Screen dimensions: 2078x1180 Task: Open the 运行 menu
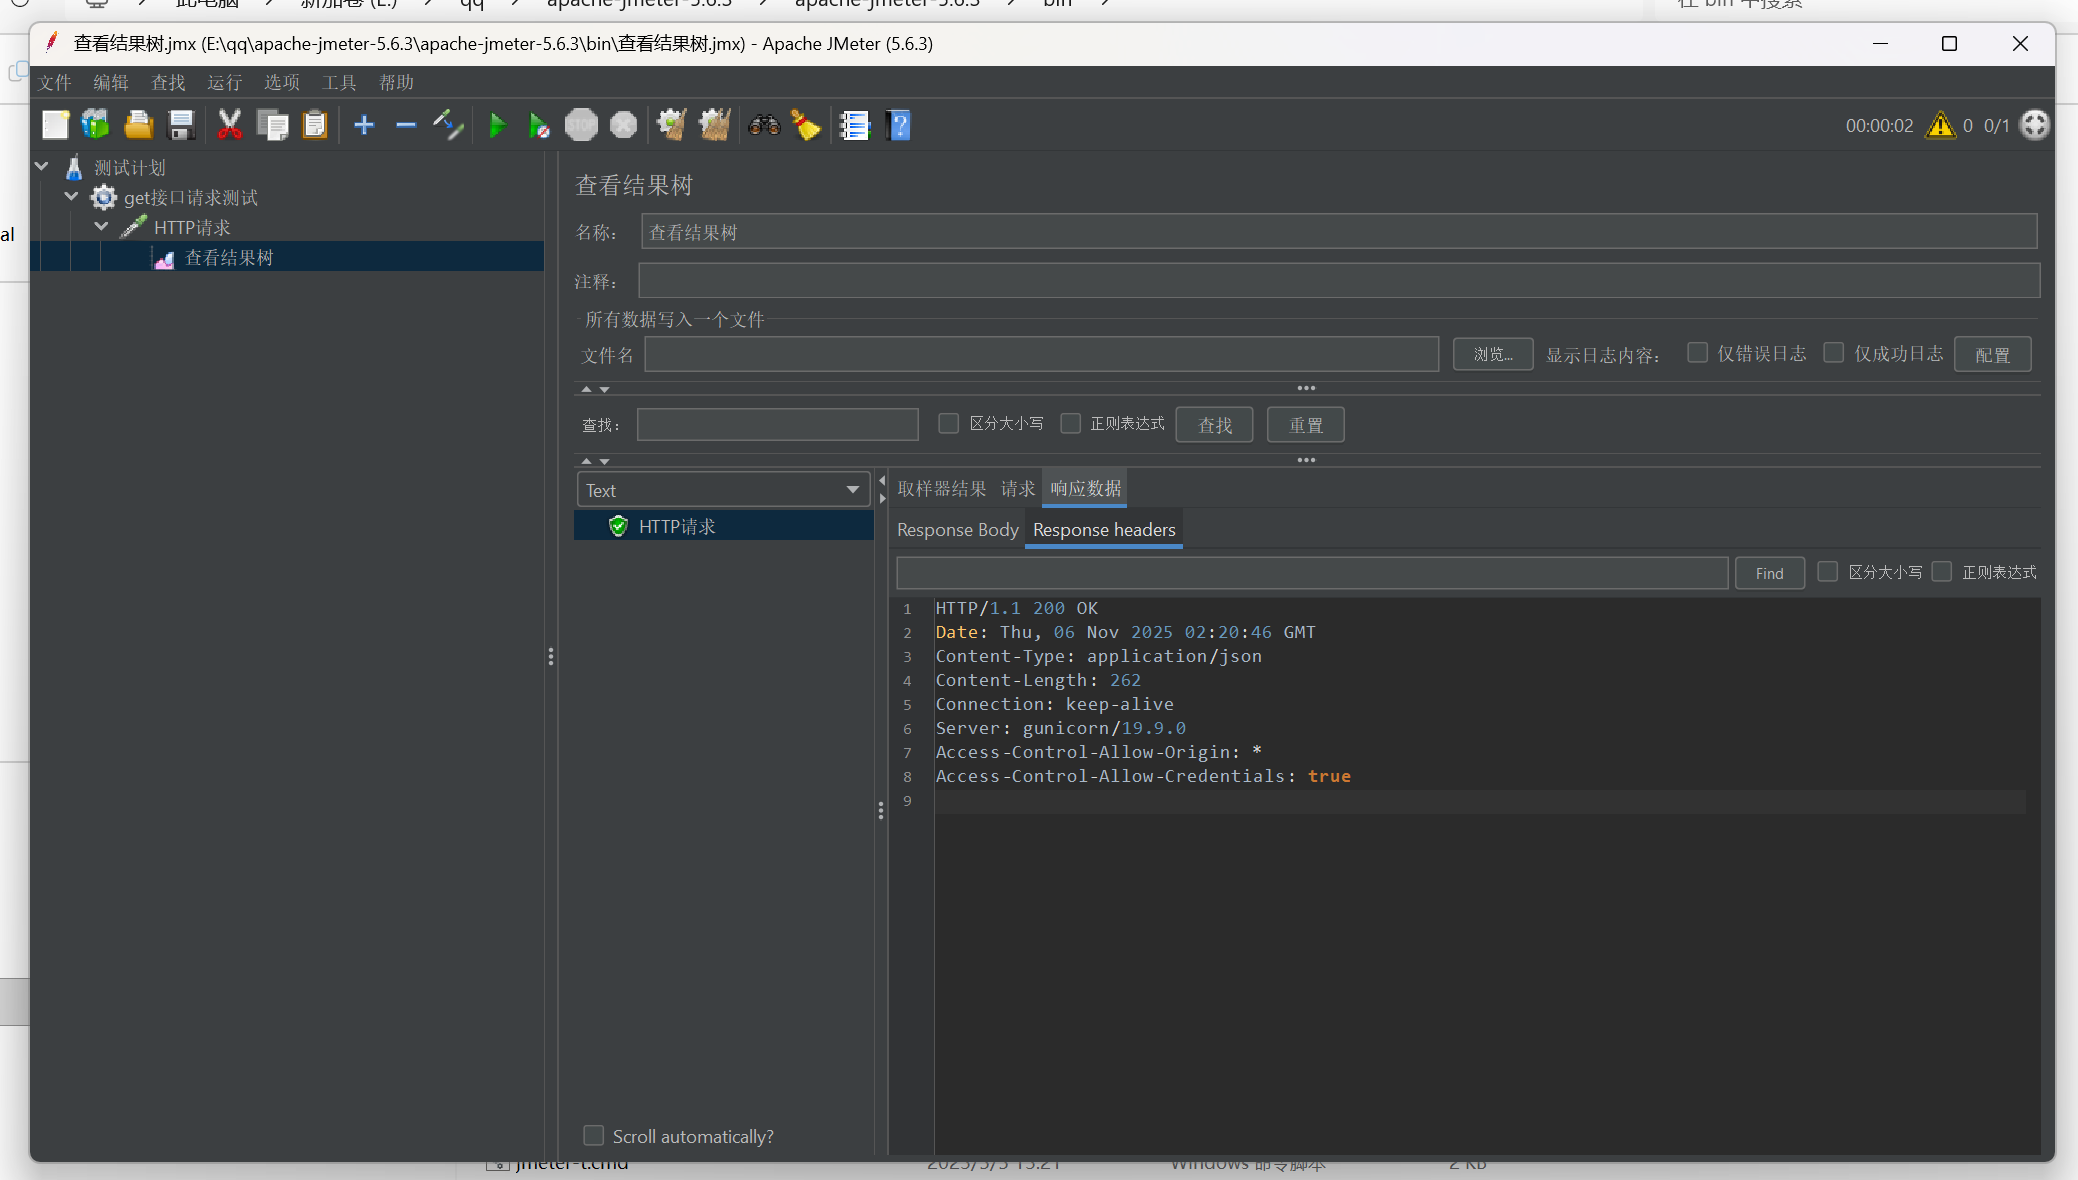click(x=224, y=83)
